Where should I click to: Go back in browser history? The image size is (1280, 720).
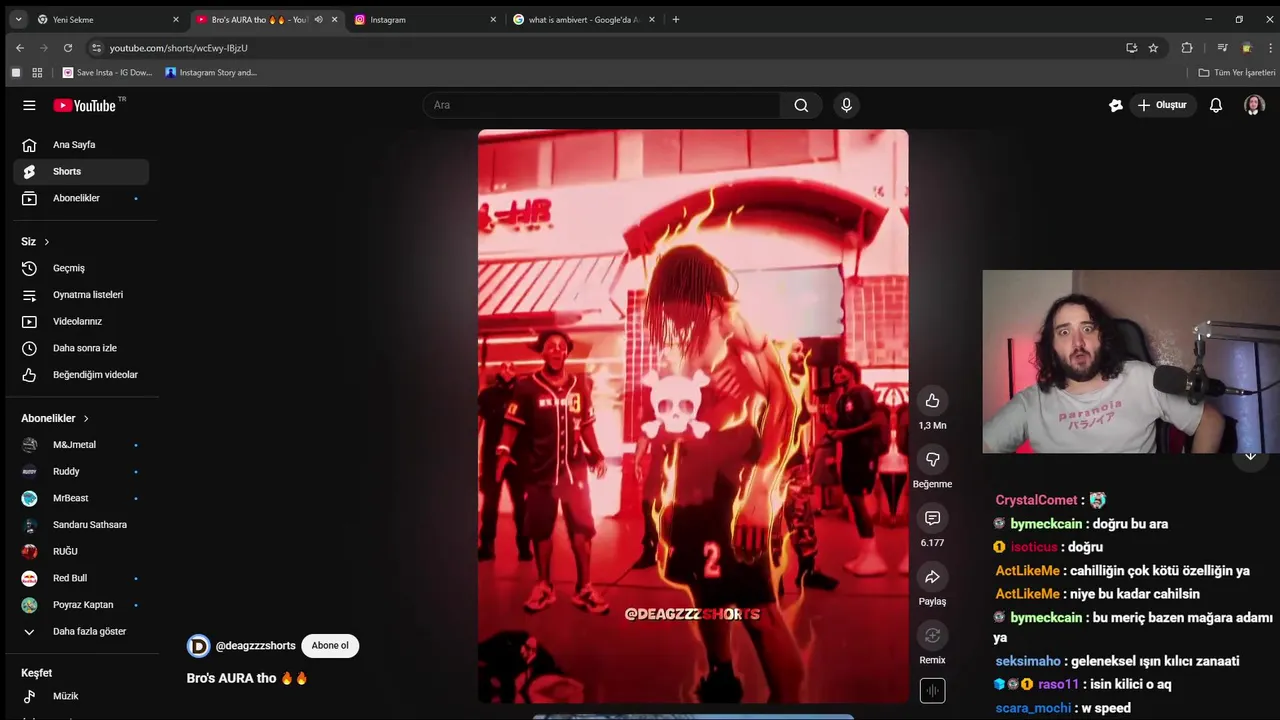pyautogui.click(x=19, y=47)
